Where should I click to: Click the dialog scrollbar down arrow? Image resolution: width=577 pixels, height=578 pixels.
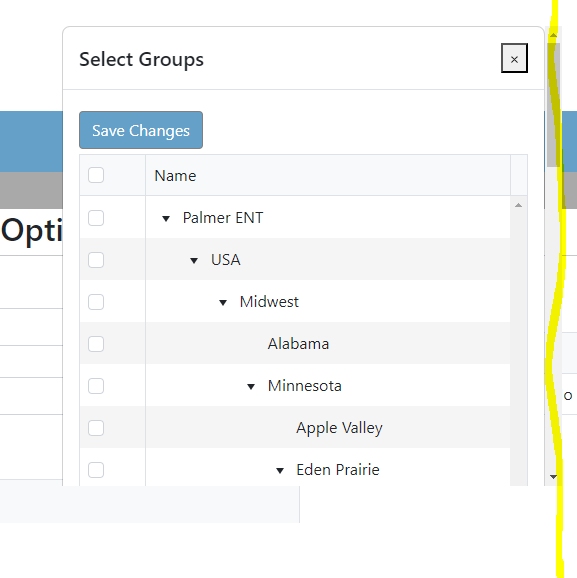coord(553,477)
